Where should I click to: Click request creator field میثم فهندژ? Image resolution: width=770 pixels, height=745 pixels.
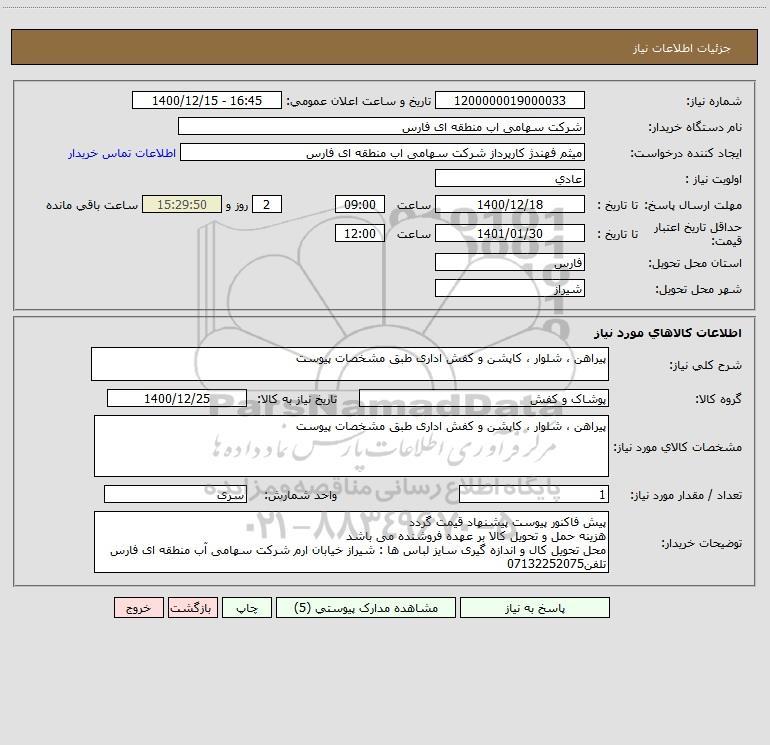(x=382, y=152)
